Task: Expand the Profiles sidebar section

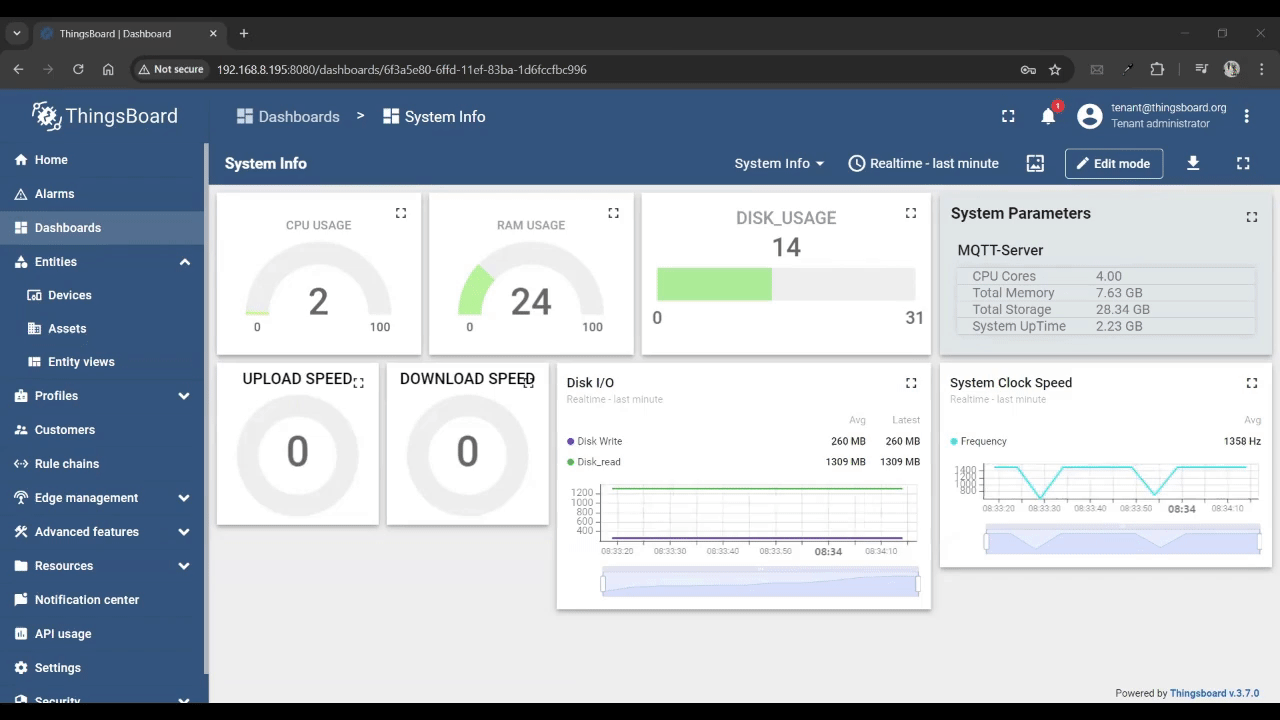Action: (184, 396)
